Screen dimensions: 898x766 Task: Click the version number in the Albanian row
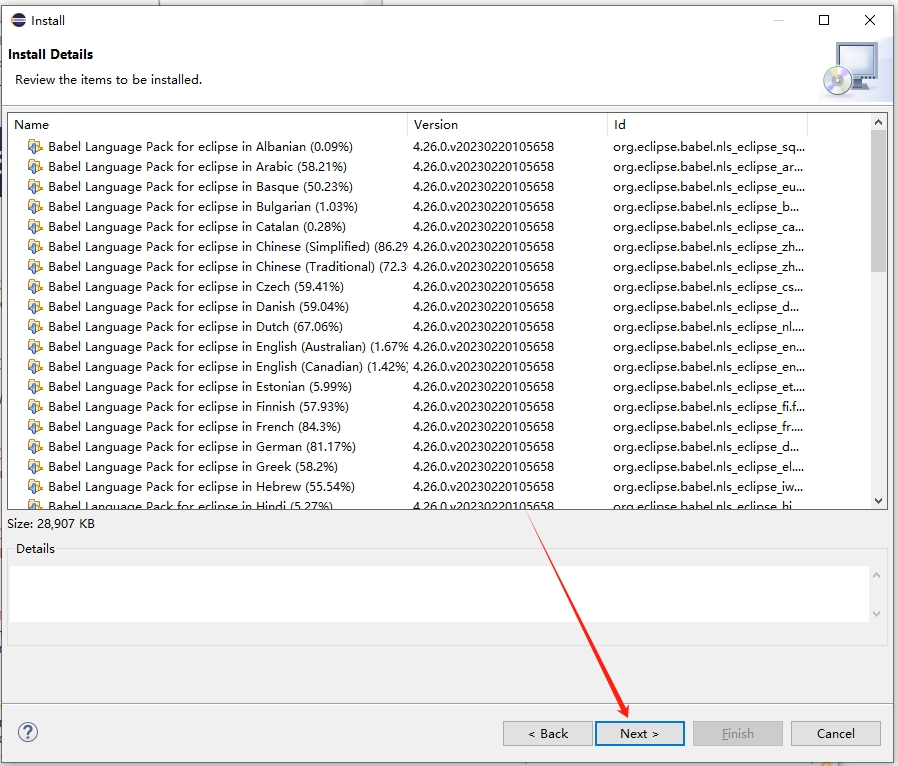tap(483, 147)
